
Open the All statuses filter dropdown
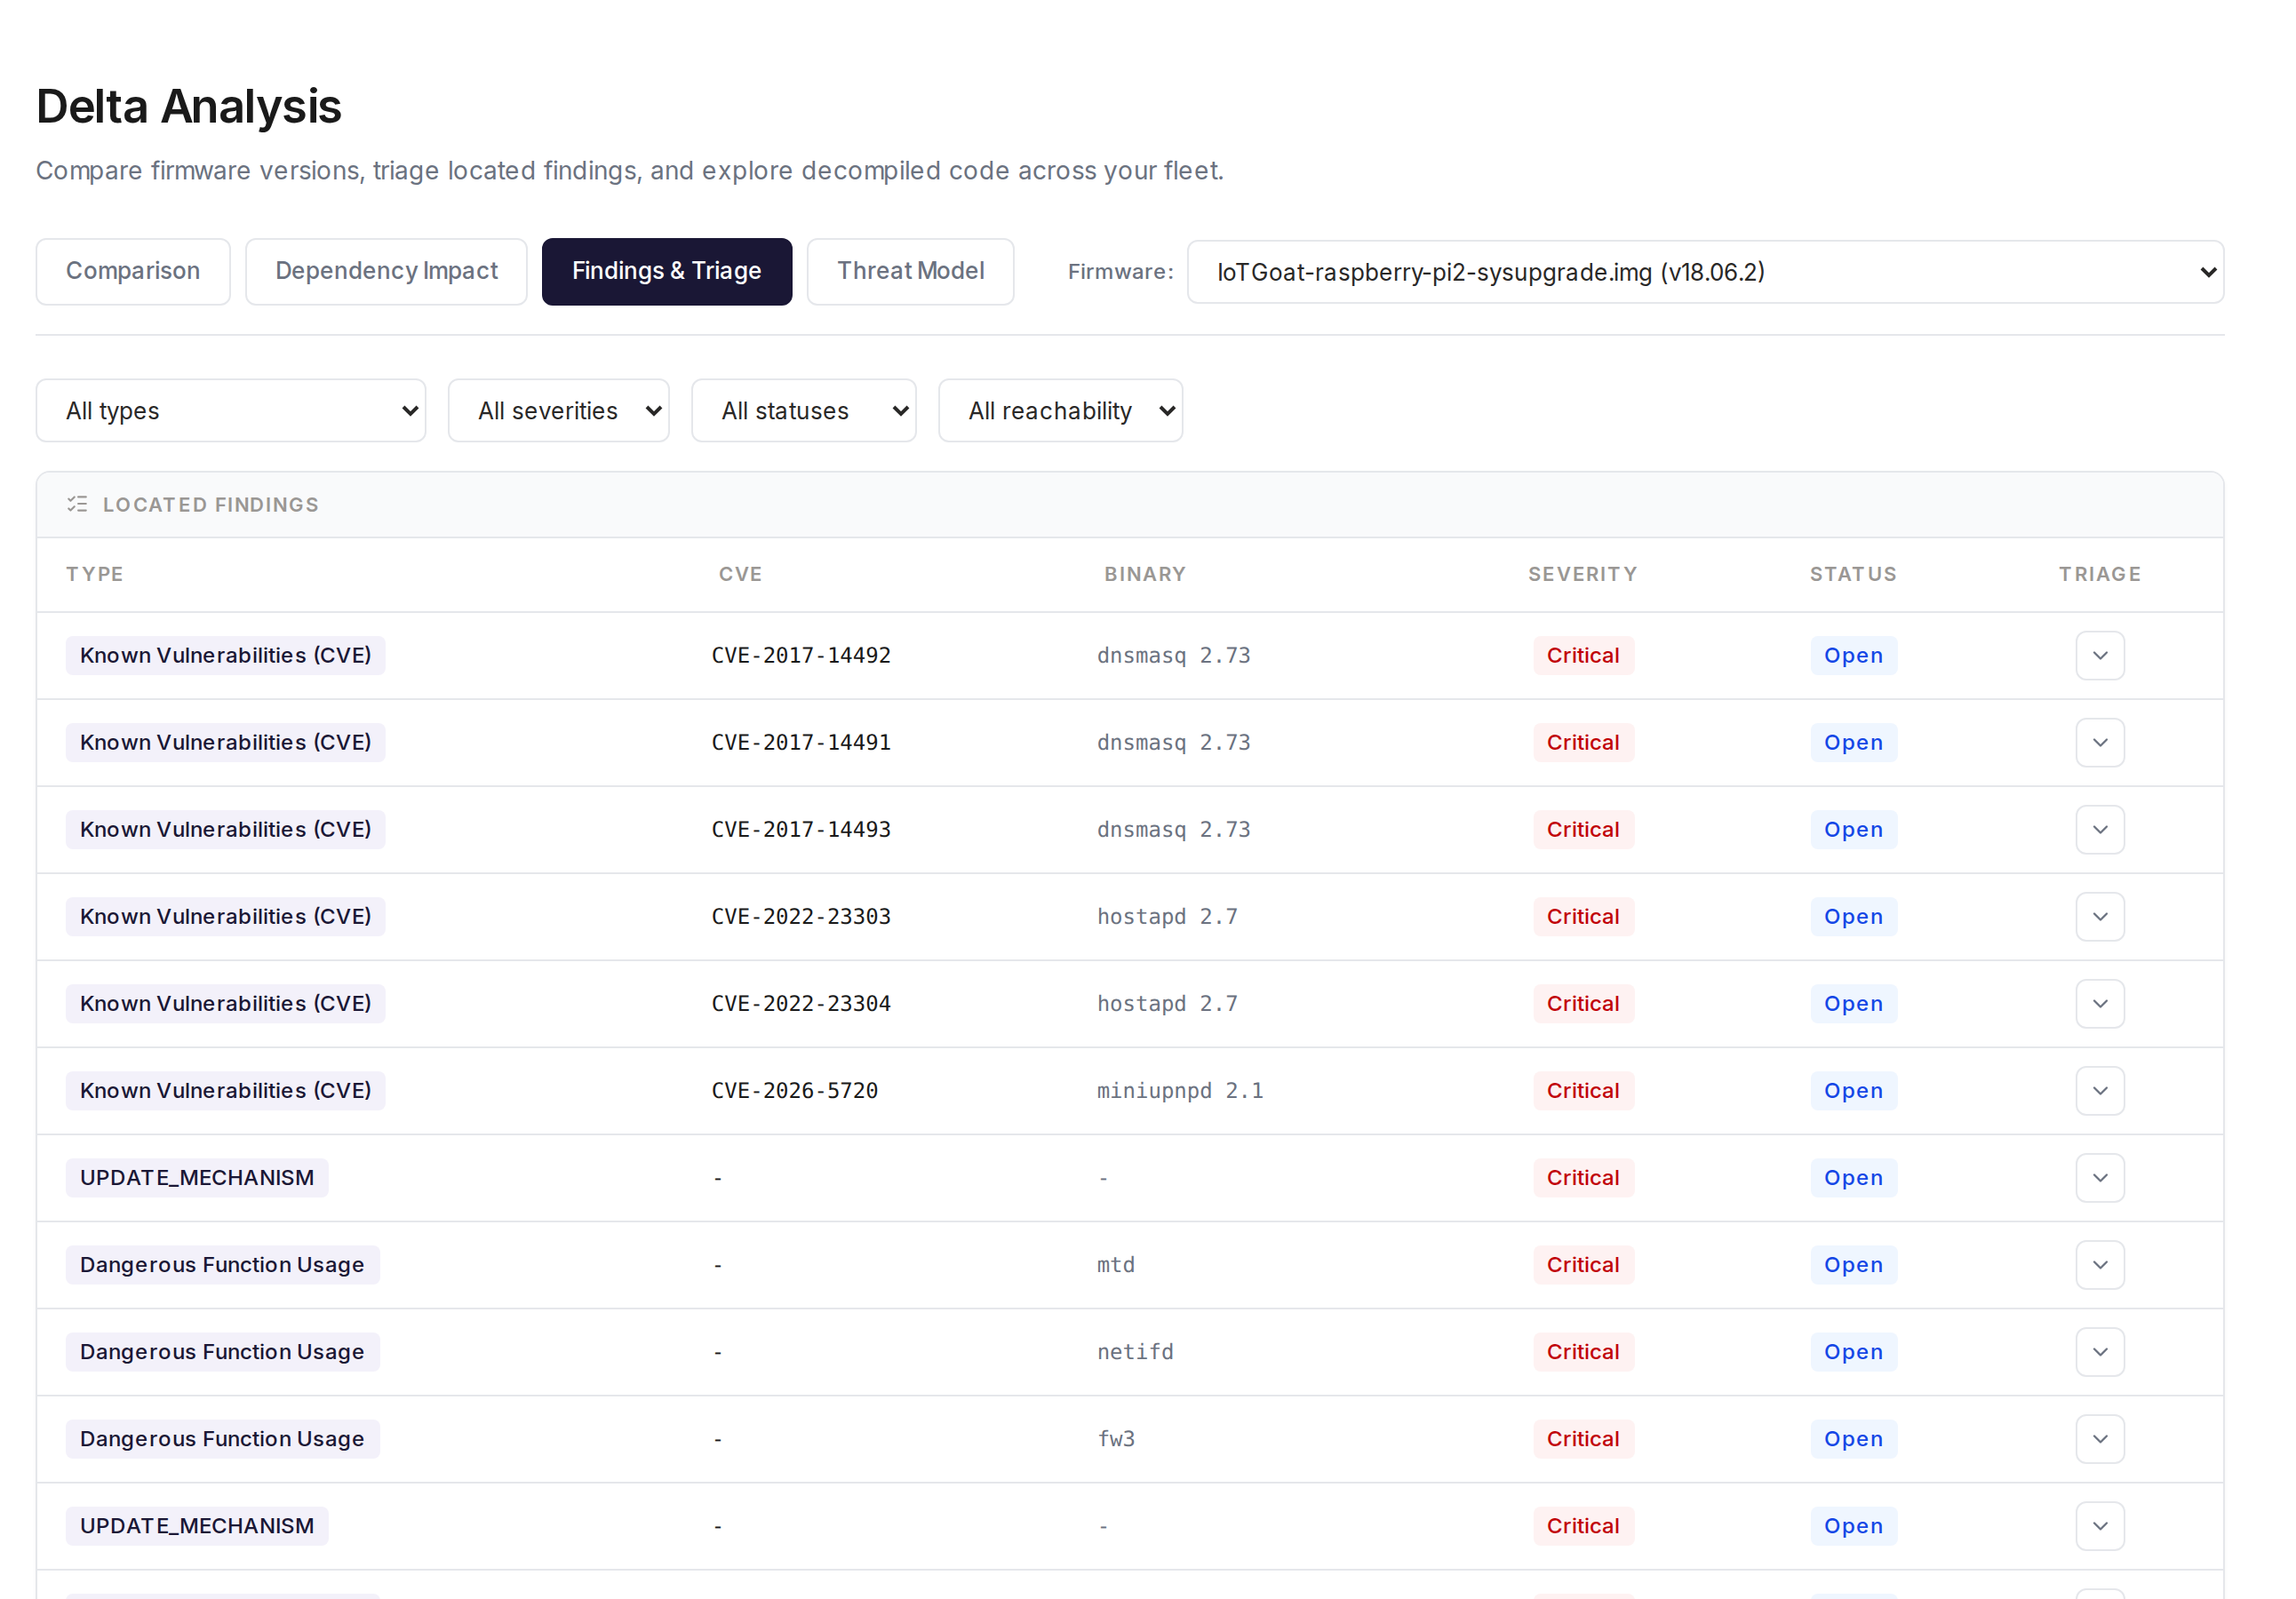point(803,411)
